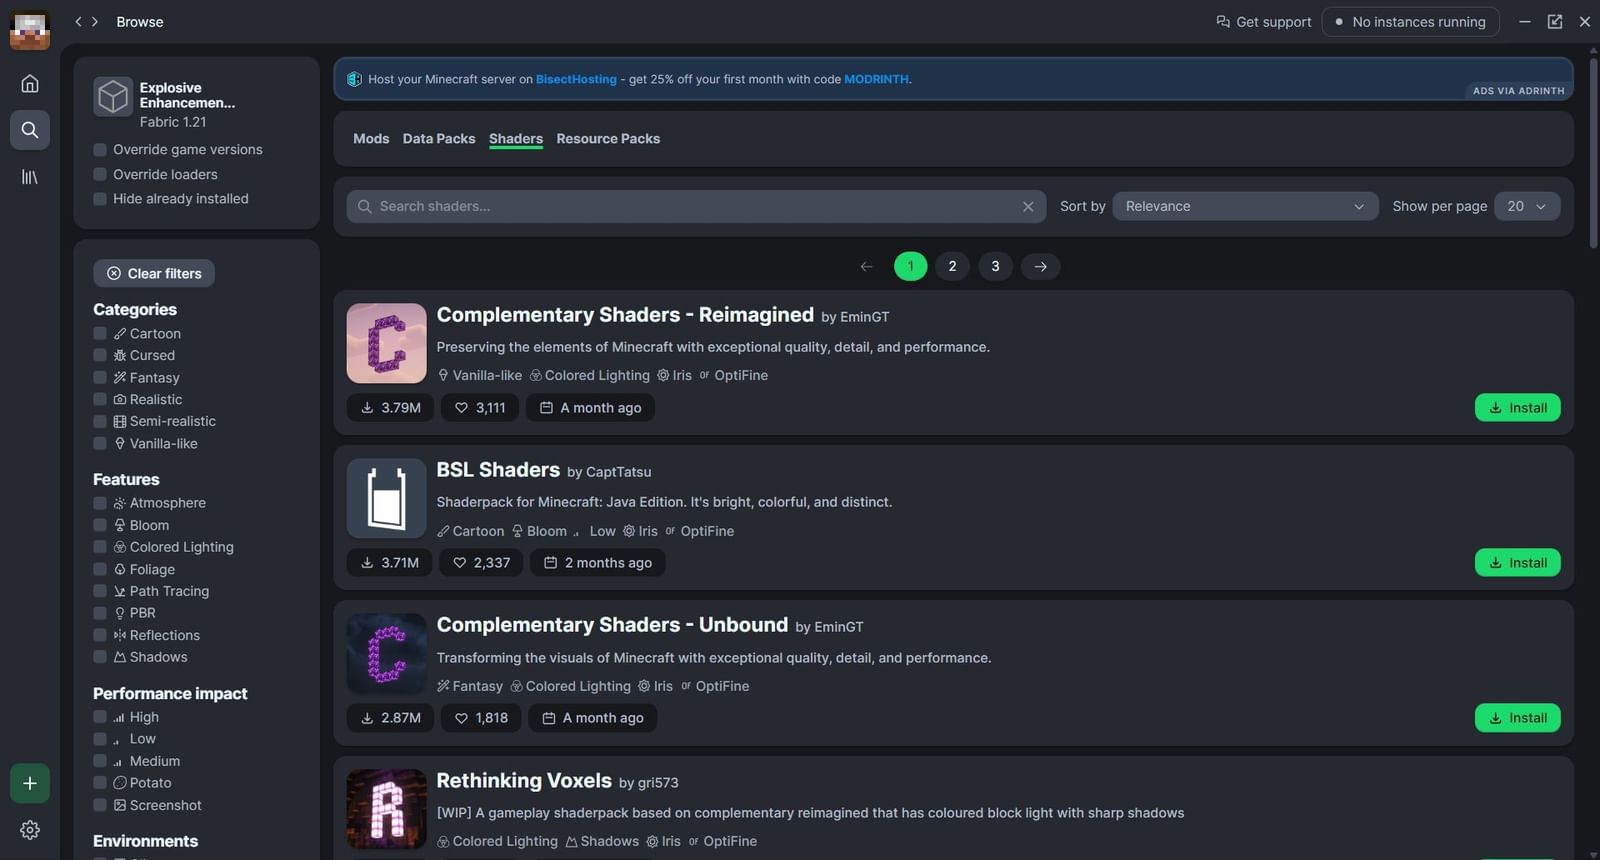Switch to the Resource Packs tab
Image resolution: width=1600 pixels, height=860 pixels.
click(608, 139)
